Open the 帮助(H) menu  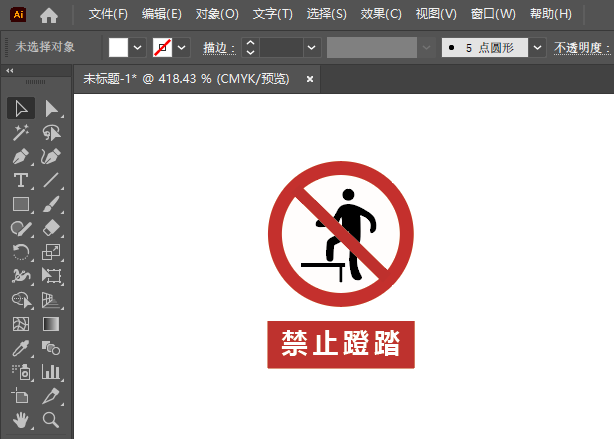click(551, 14)
